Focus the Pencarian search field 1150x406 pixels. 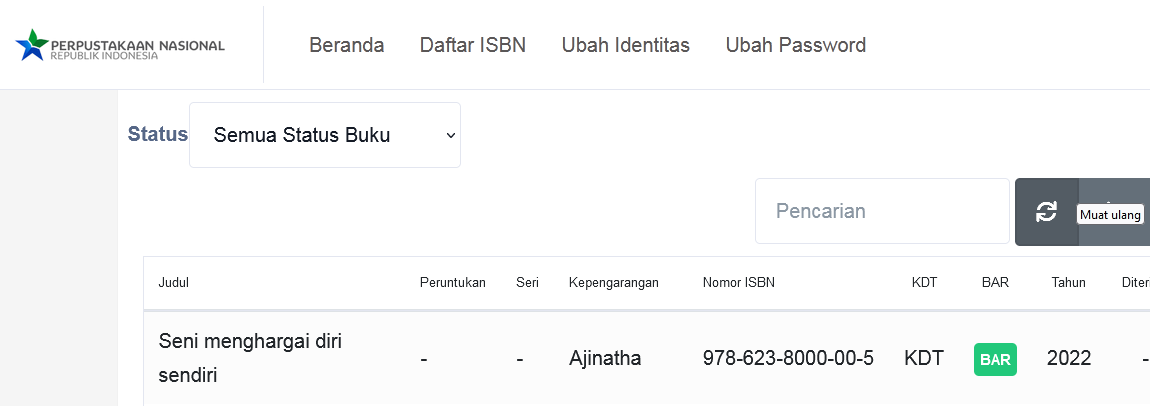882,211
